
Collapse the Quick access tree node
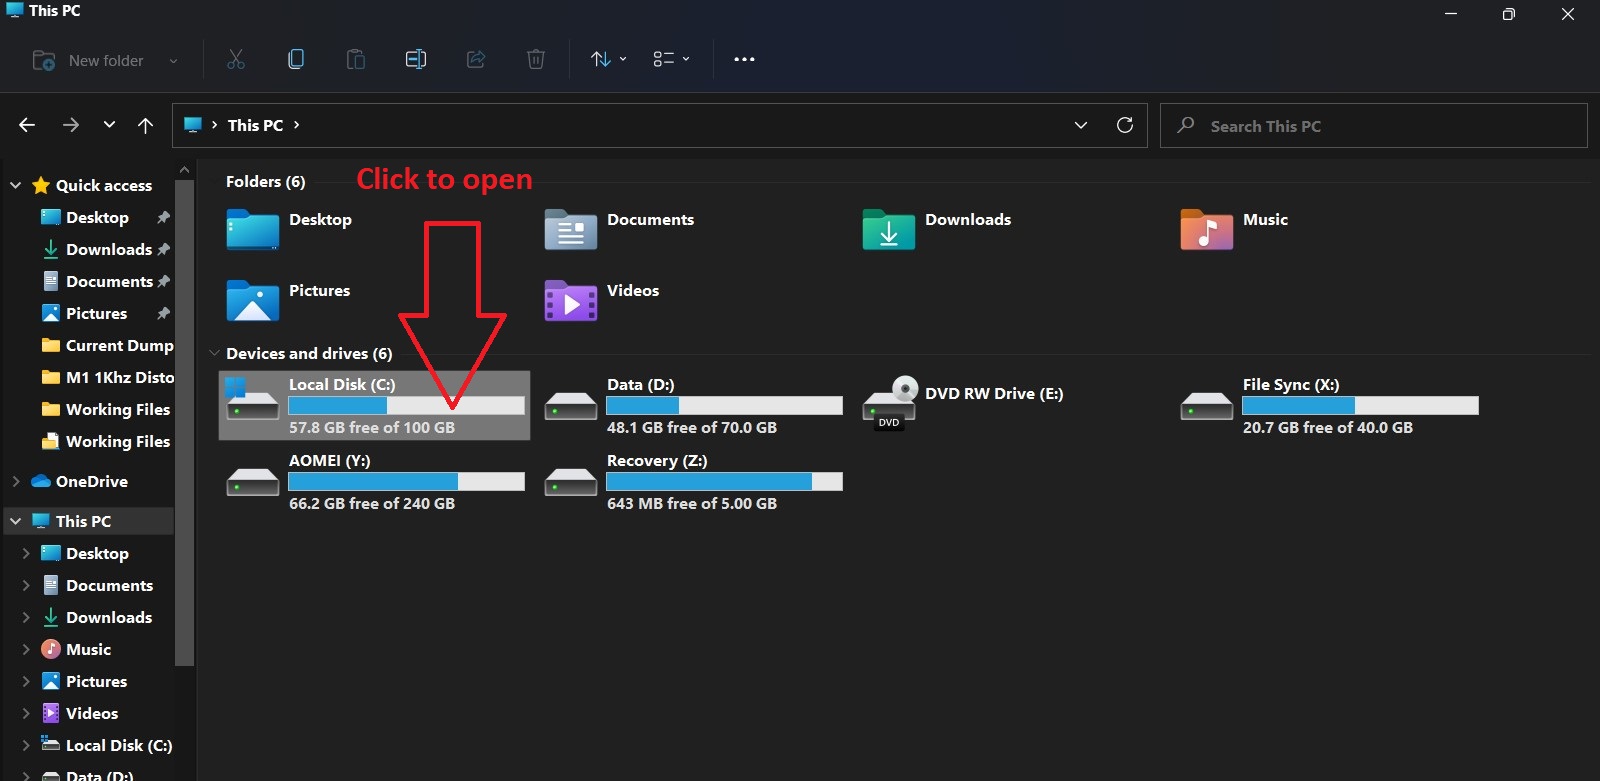(x=15, y=185)
